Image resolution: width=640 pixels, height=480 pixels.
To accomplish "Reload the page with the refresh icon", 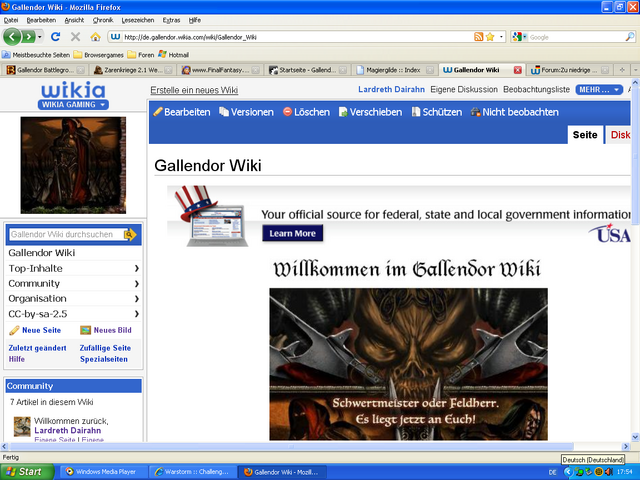I will click(x=56, y=37).
